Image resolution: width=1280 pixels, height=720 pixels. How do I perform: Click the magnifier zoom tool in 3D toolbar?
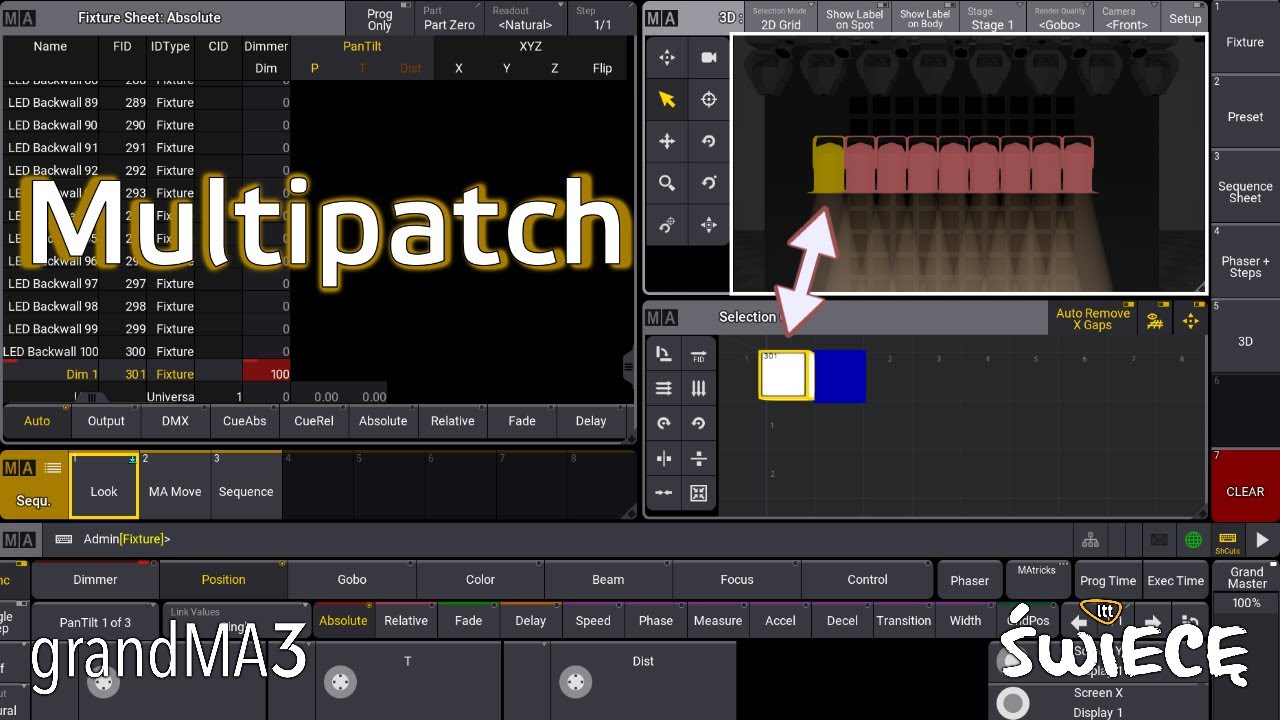667,183
